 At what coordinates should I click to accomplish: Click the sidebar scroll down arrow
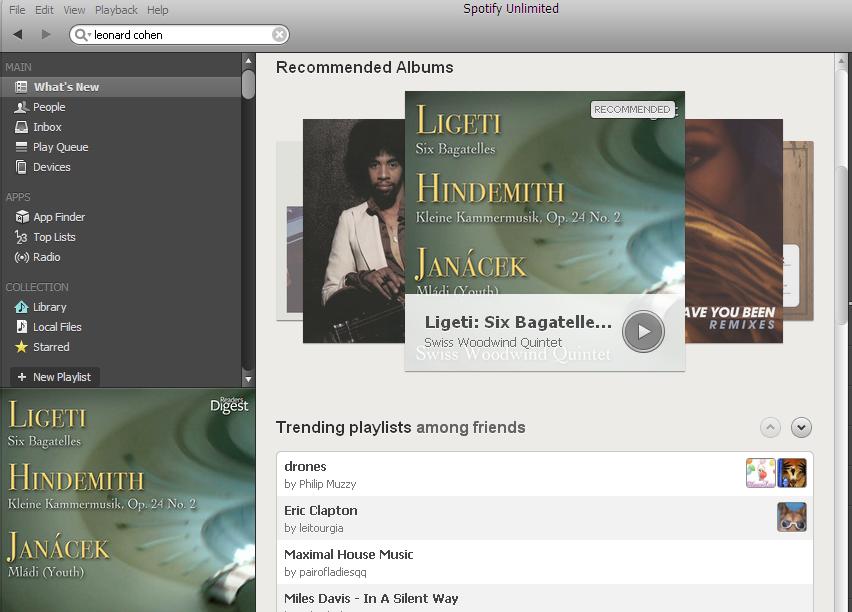point(248,379)
